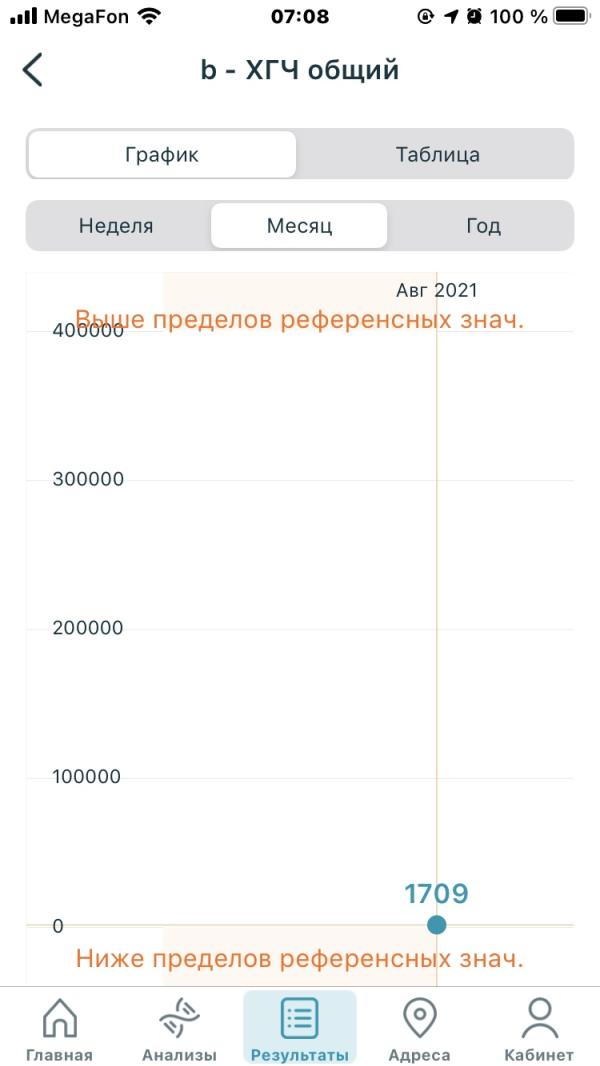Tap the 07:08 clock in status bar
This screenshot has width=600, height=1066.
tap(300, 17)
